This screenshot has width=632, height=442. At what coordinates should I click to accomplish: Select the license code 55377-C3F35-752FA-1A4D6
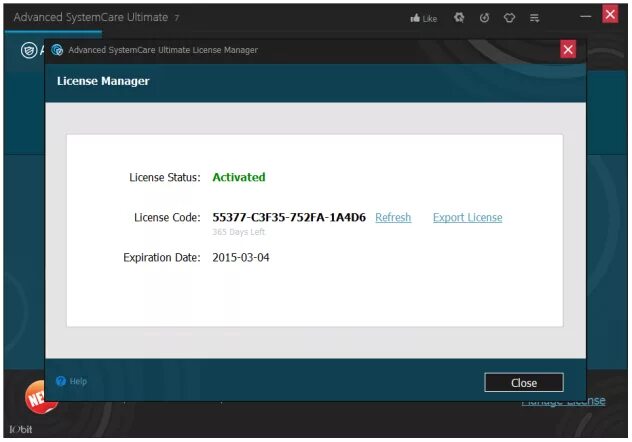(x=289, y=218)
